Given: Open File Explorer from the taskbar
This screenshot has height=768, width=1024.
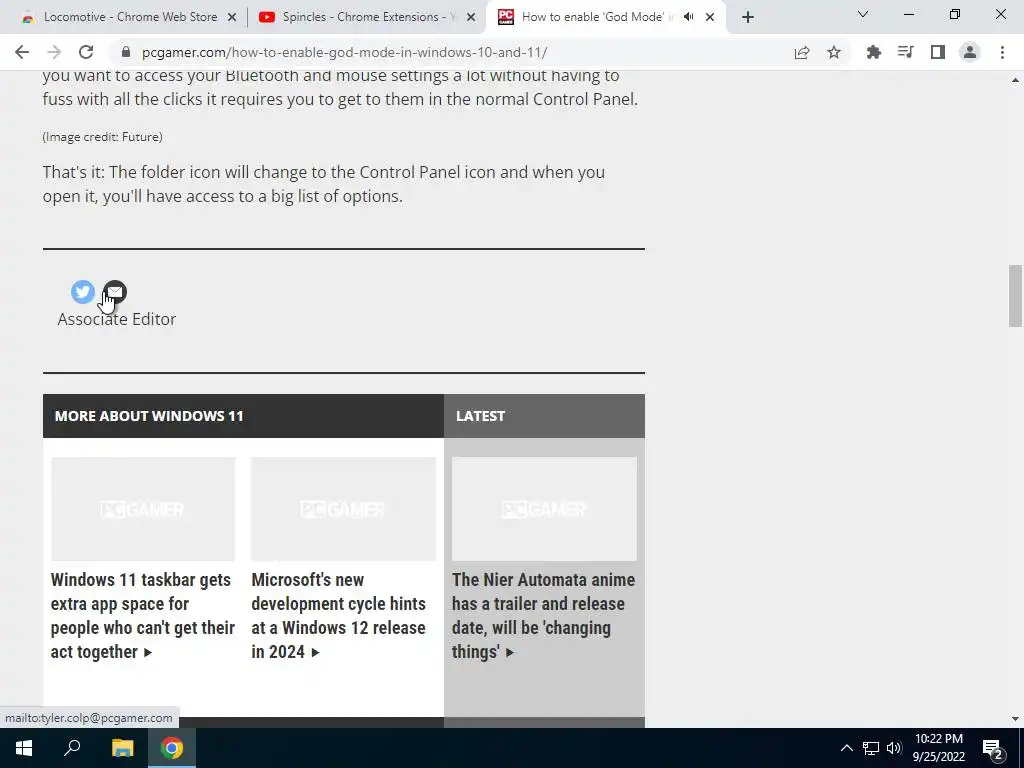Looking at the screenshot, I should coord(122,748).
